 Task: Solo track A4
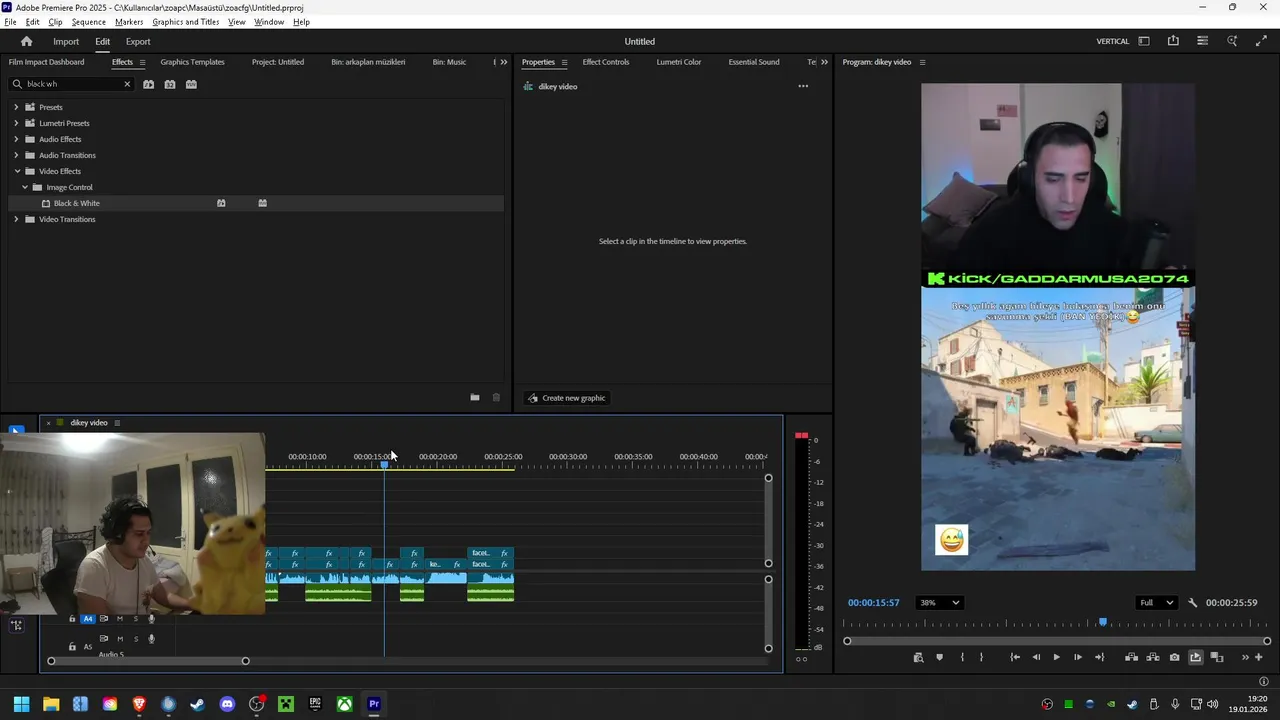pos(136,619)
